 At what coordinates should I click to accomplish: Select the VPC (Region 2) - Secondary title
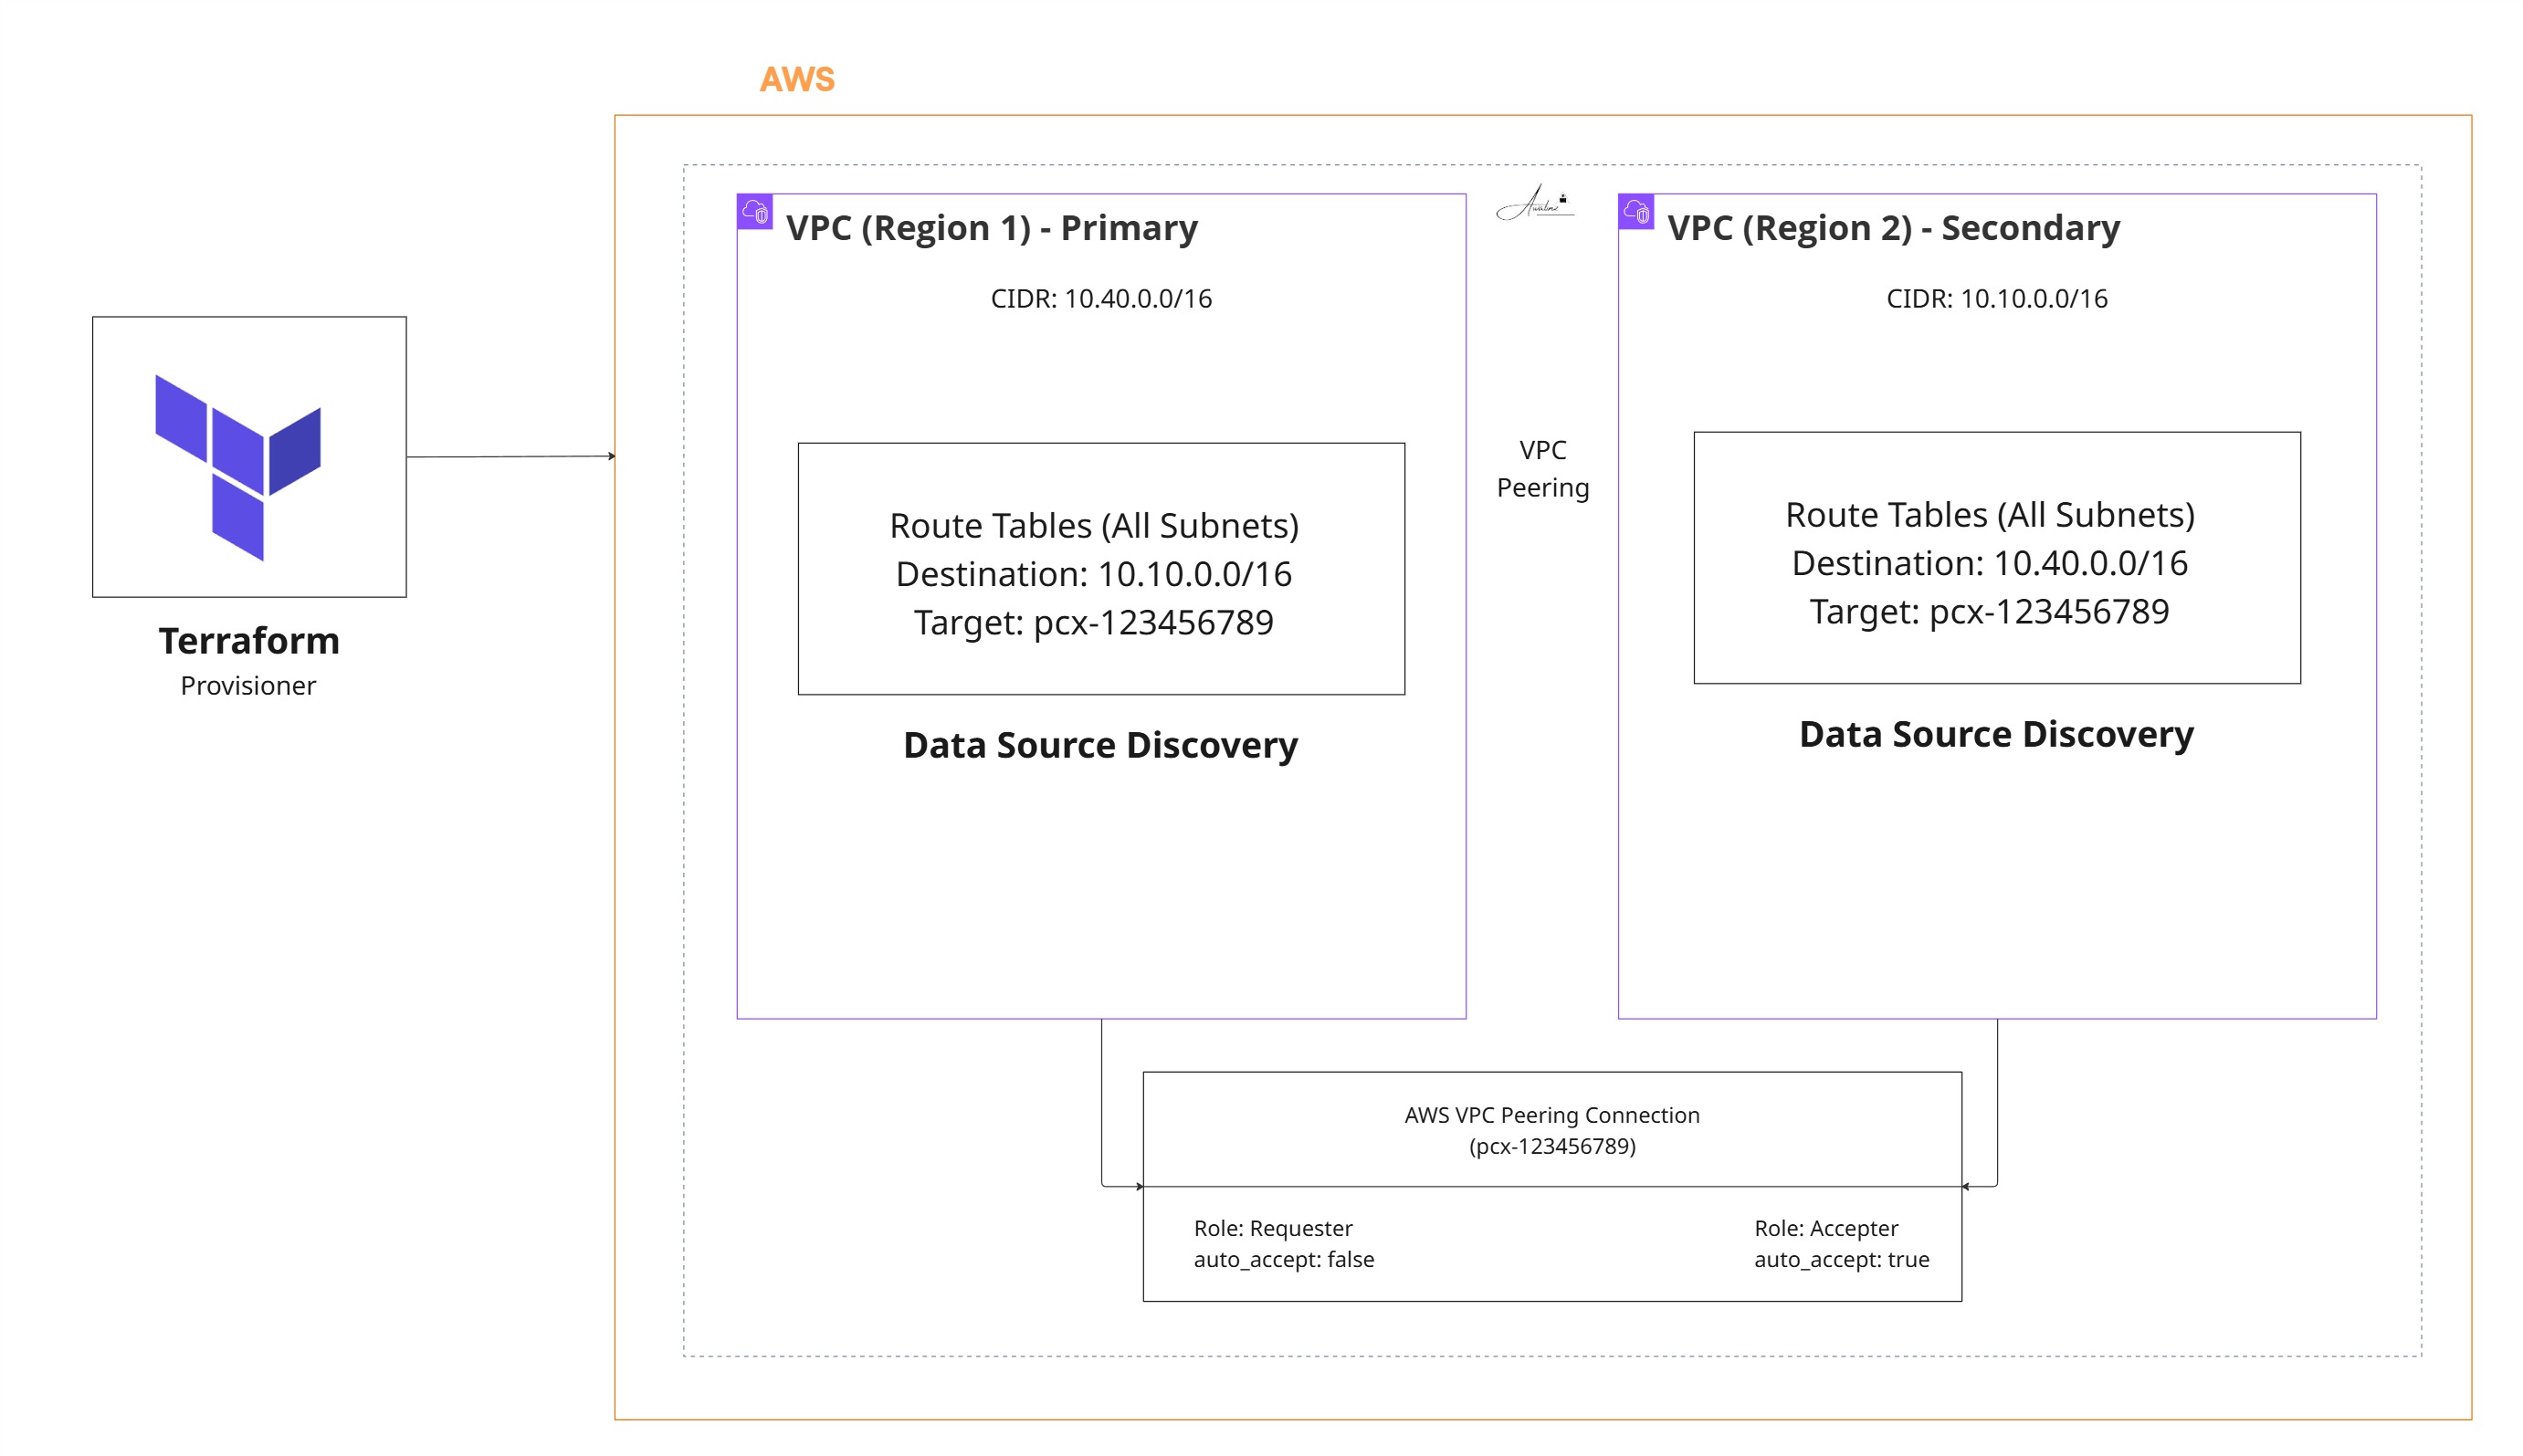[x=1893, y=228]
